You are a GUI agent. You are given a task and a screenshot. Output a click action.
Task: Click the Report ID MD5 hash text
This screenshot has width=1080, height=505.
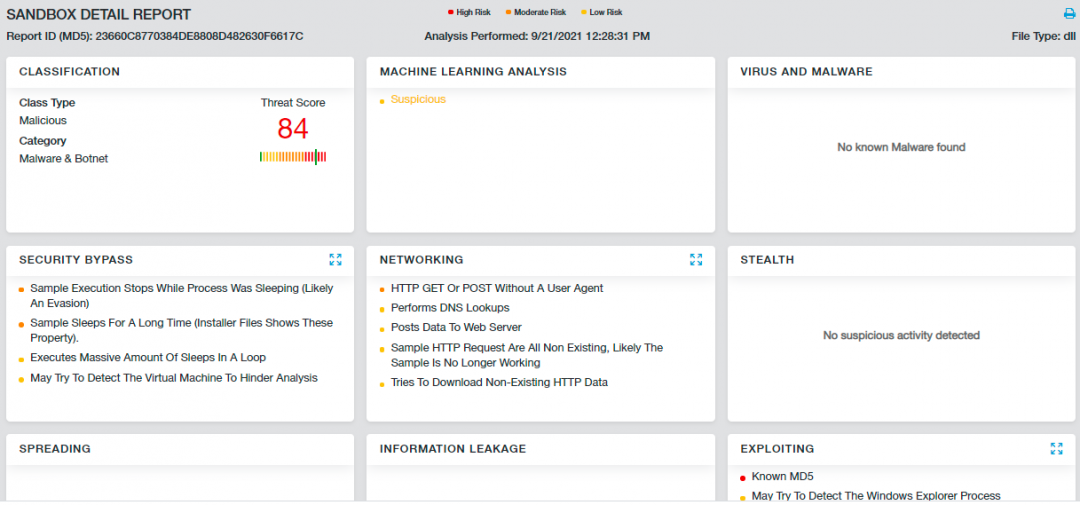pyautogui.click(x=199, y=36)
